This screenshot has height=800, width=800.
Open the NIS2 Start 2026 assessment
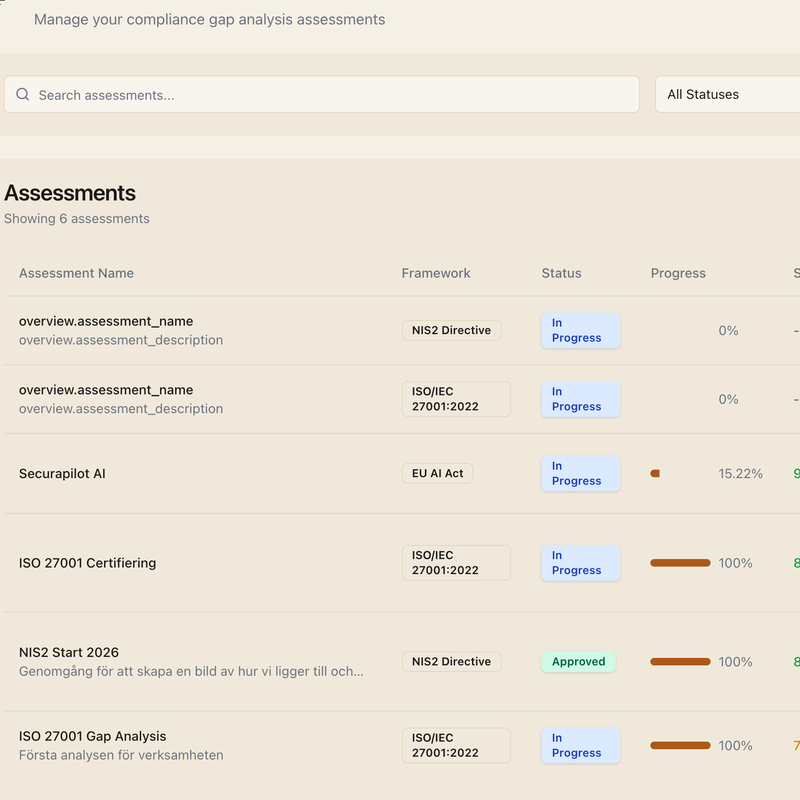click(69, 653)
